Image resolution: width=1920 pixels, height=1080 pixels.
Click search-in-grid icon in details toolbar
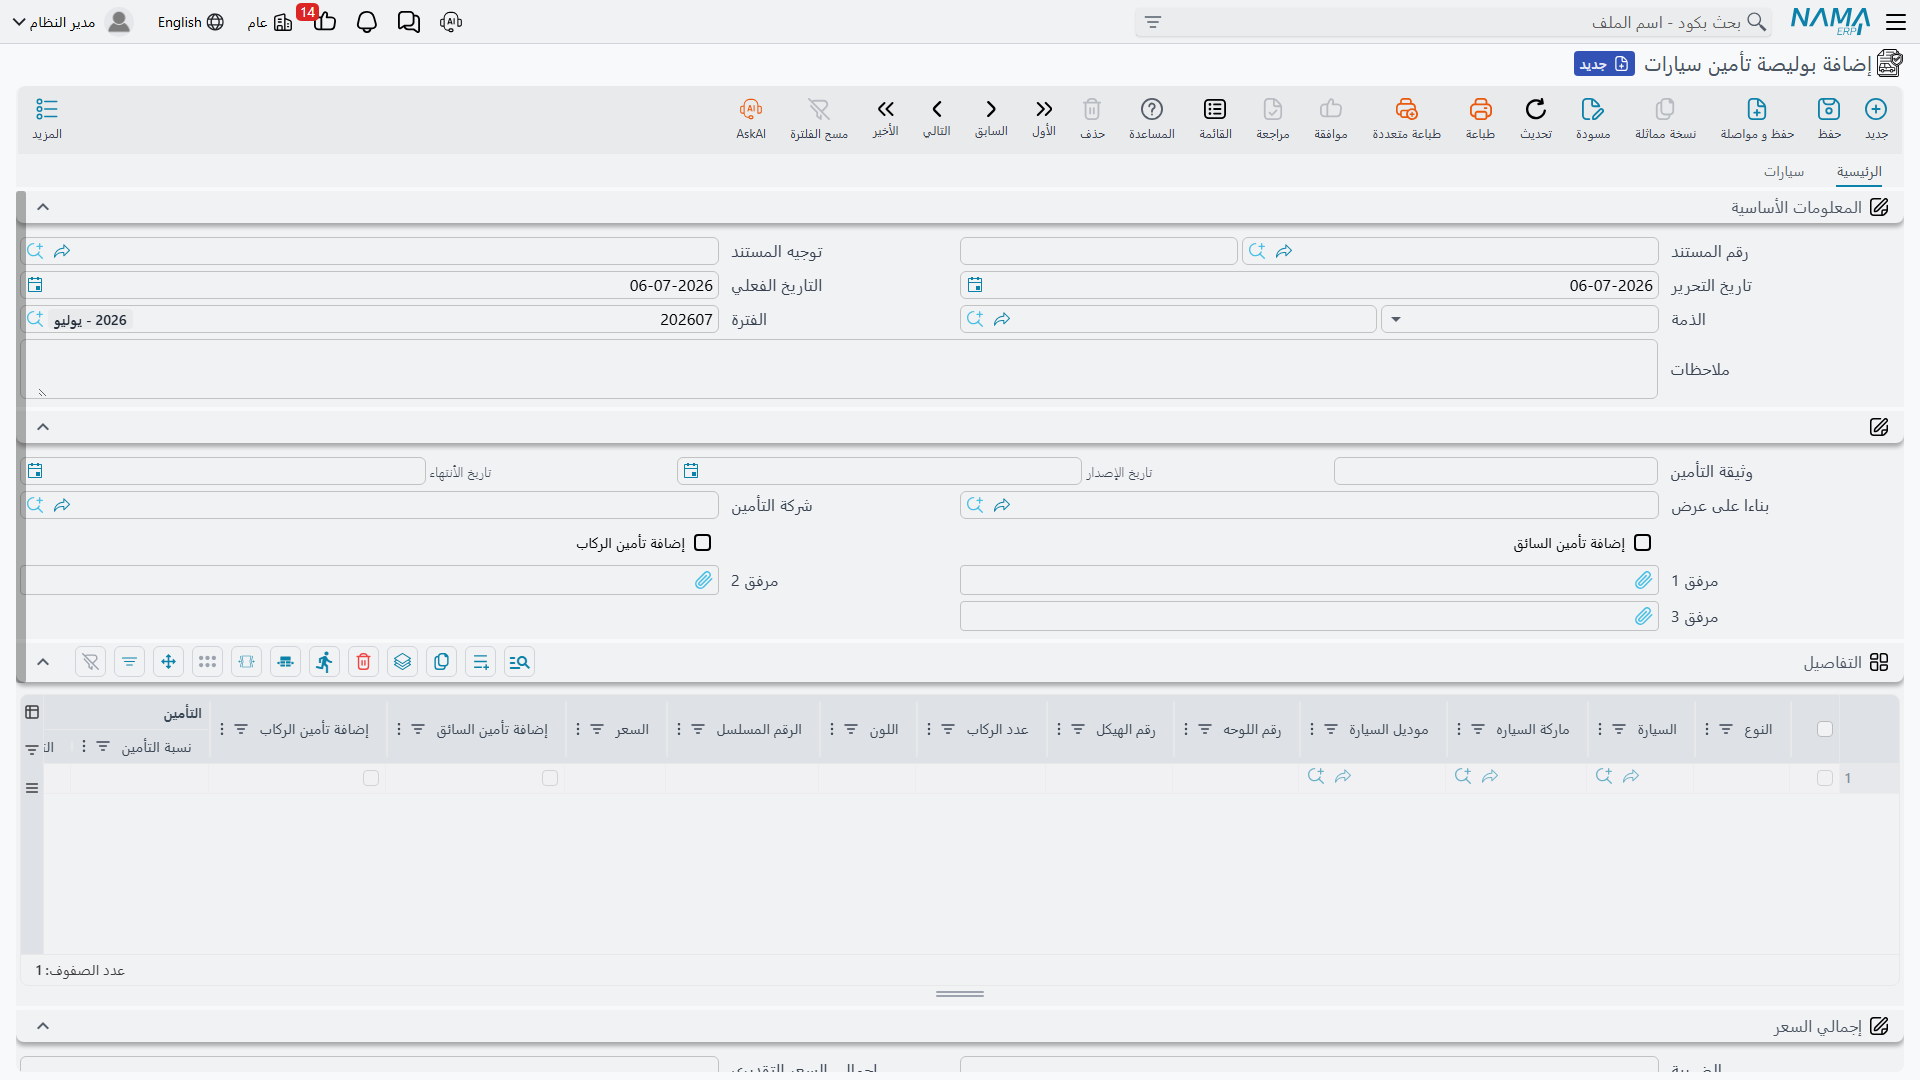click(520, 662)
